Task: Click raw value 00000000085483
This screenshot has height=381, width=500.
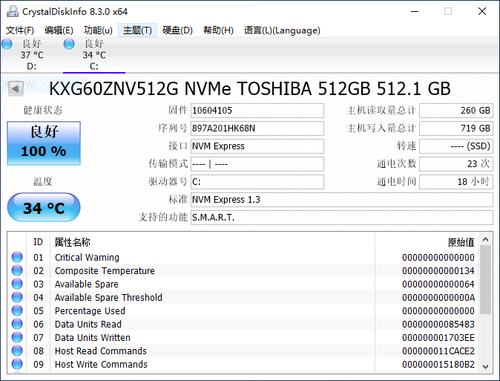Action: tap(438, 324)
